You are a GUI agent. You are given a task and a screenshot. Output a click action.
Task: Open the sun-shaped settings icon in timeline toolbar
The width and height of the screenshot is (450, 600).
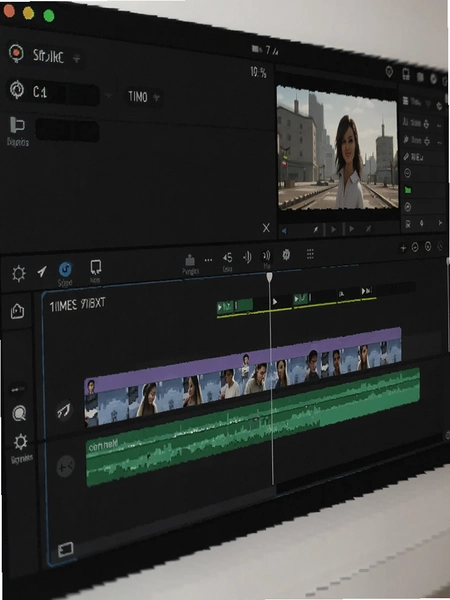tap(19, 273)
